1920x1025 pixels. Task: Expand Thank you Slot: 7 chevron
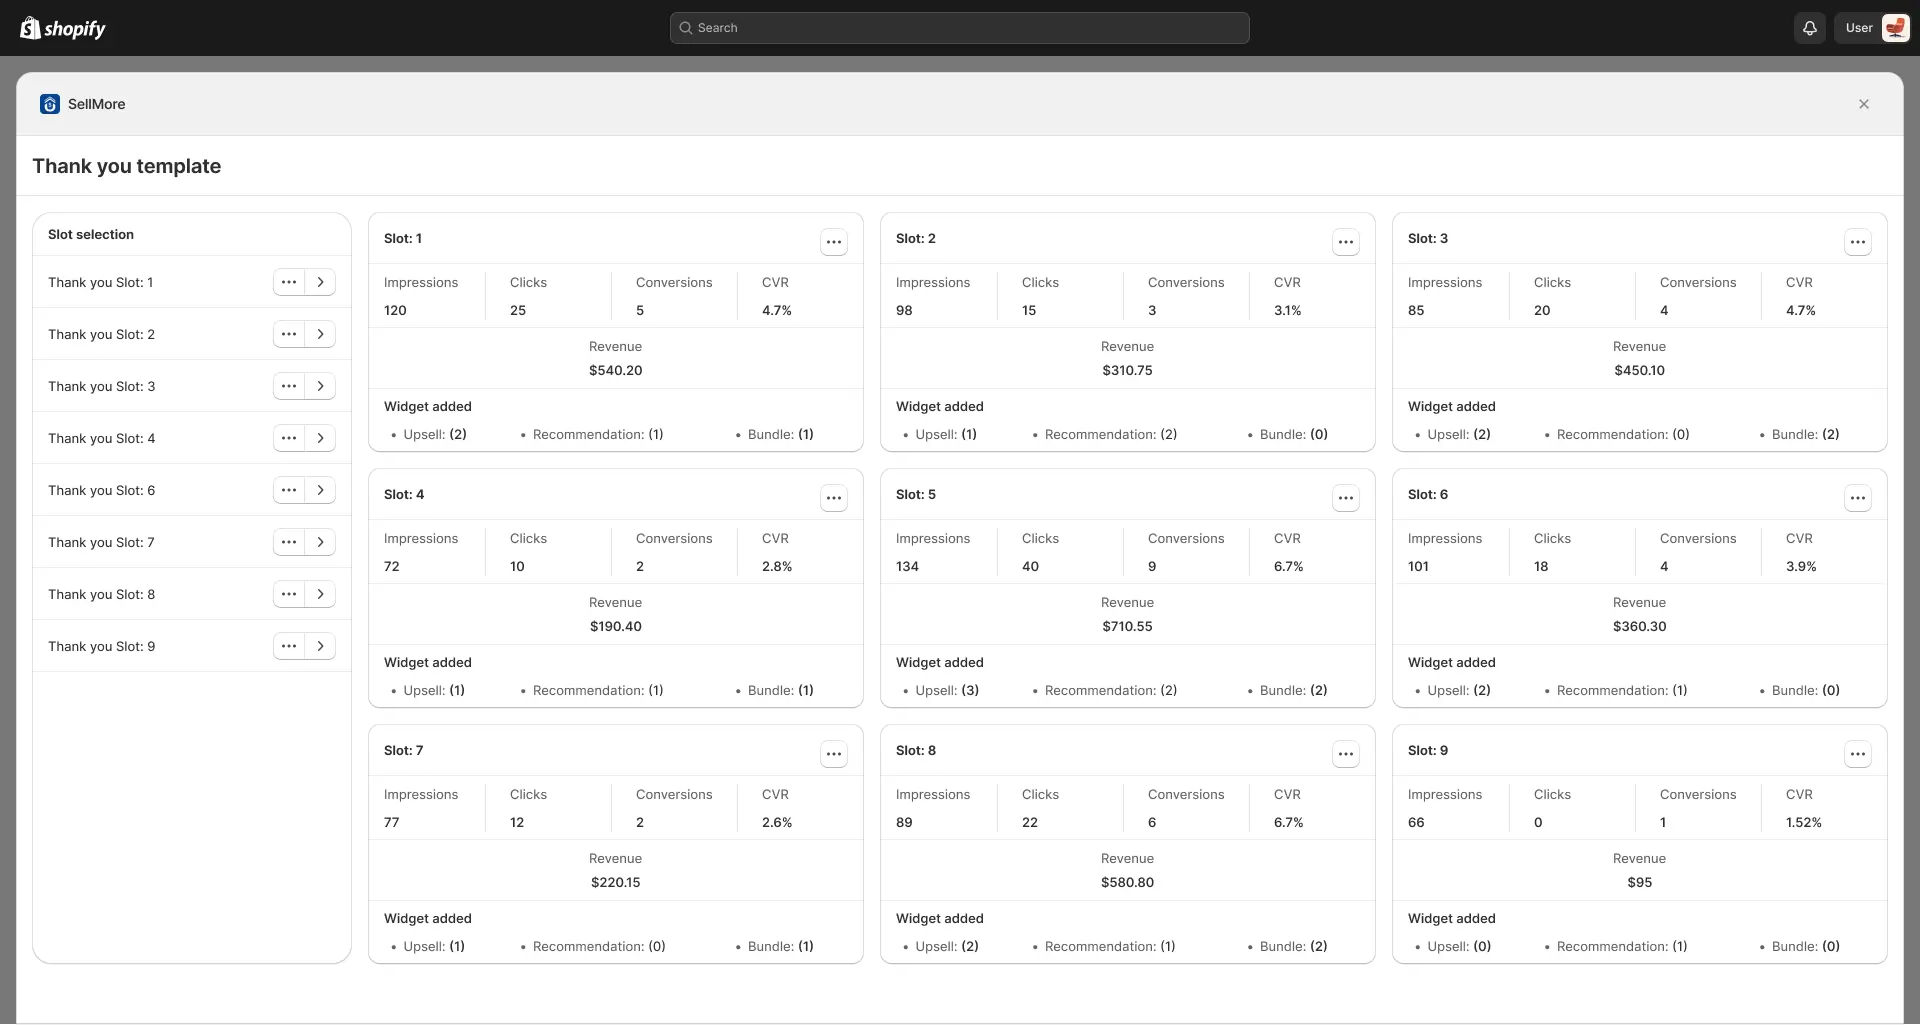(x=320, y=542)
